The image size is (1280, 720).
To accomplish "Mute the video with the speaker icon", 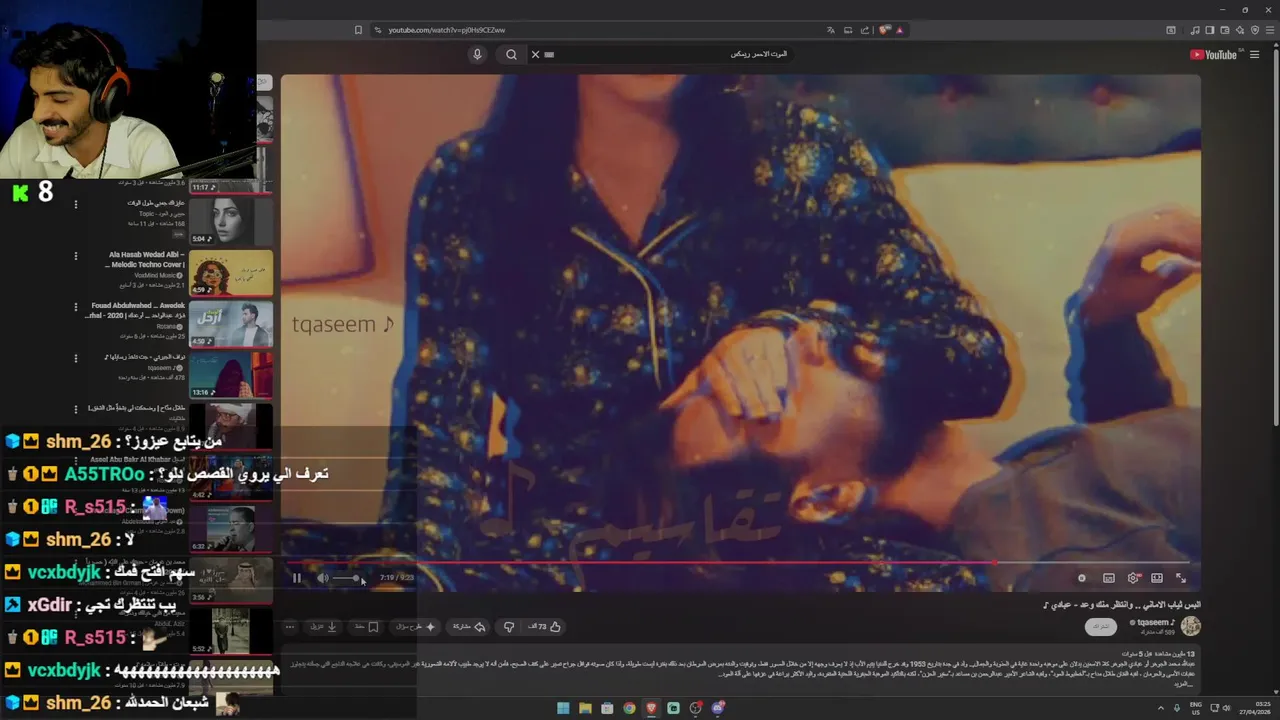I will (x=322, y=577).
